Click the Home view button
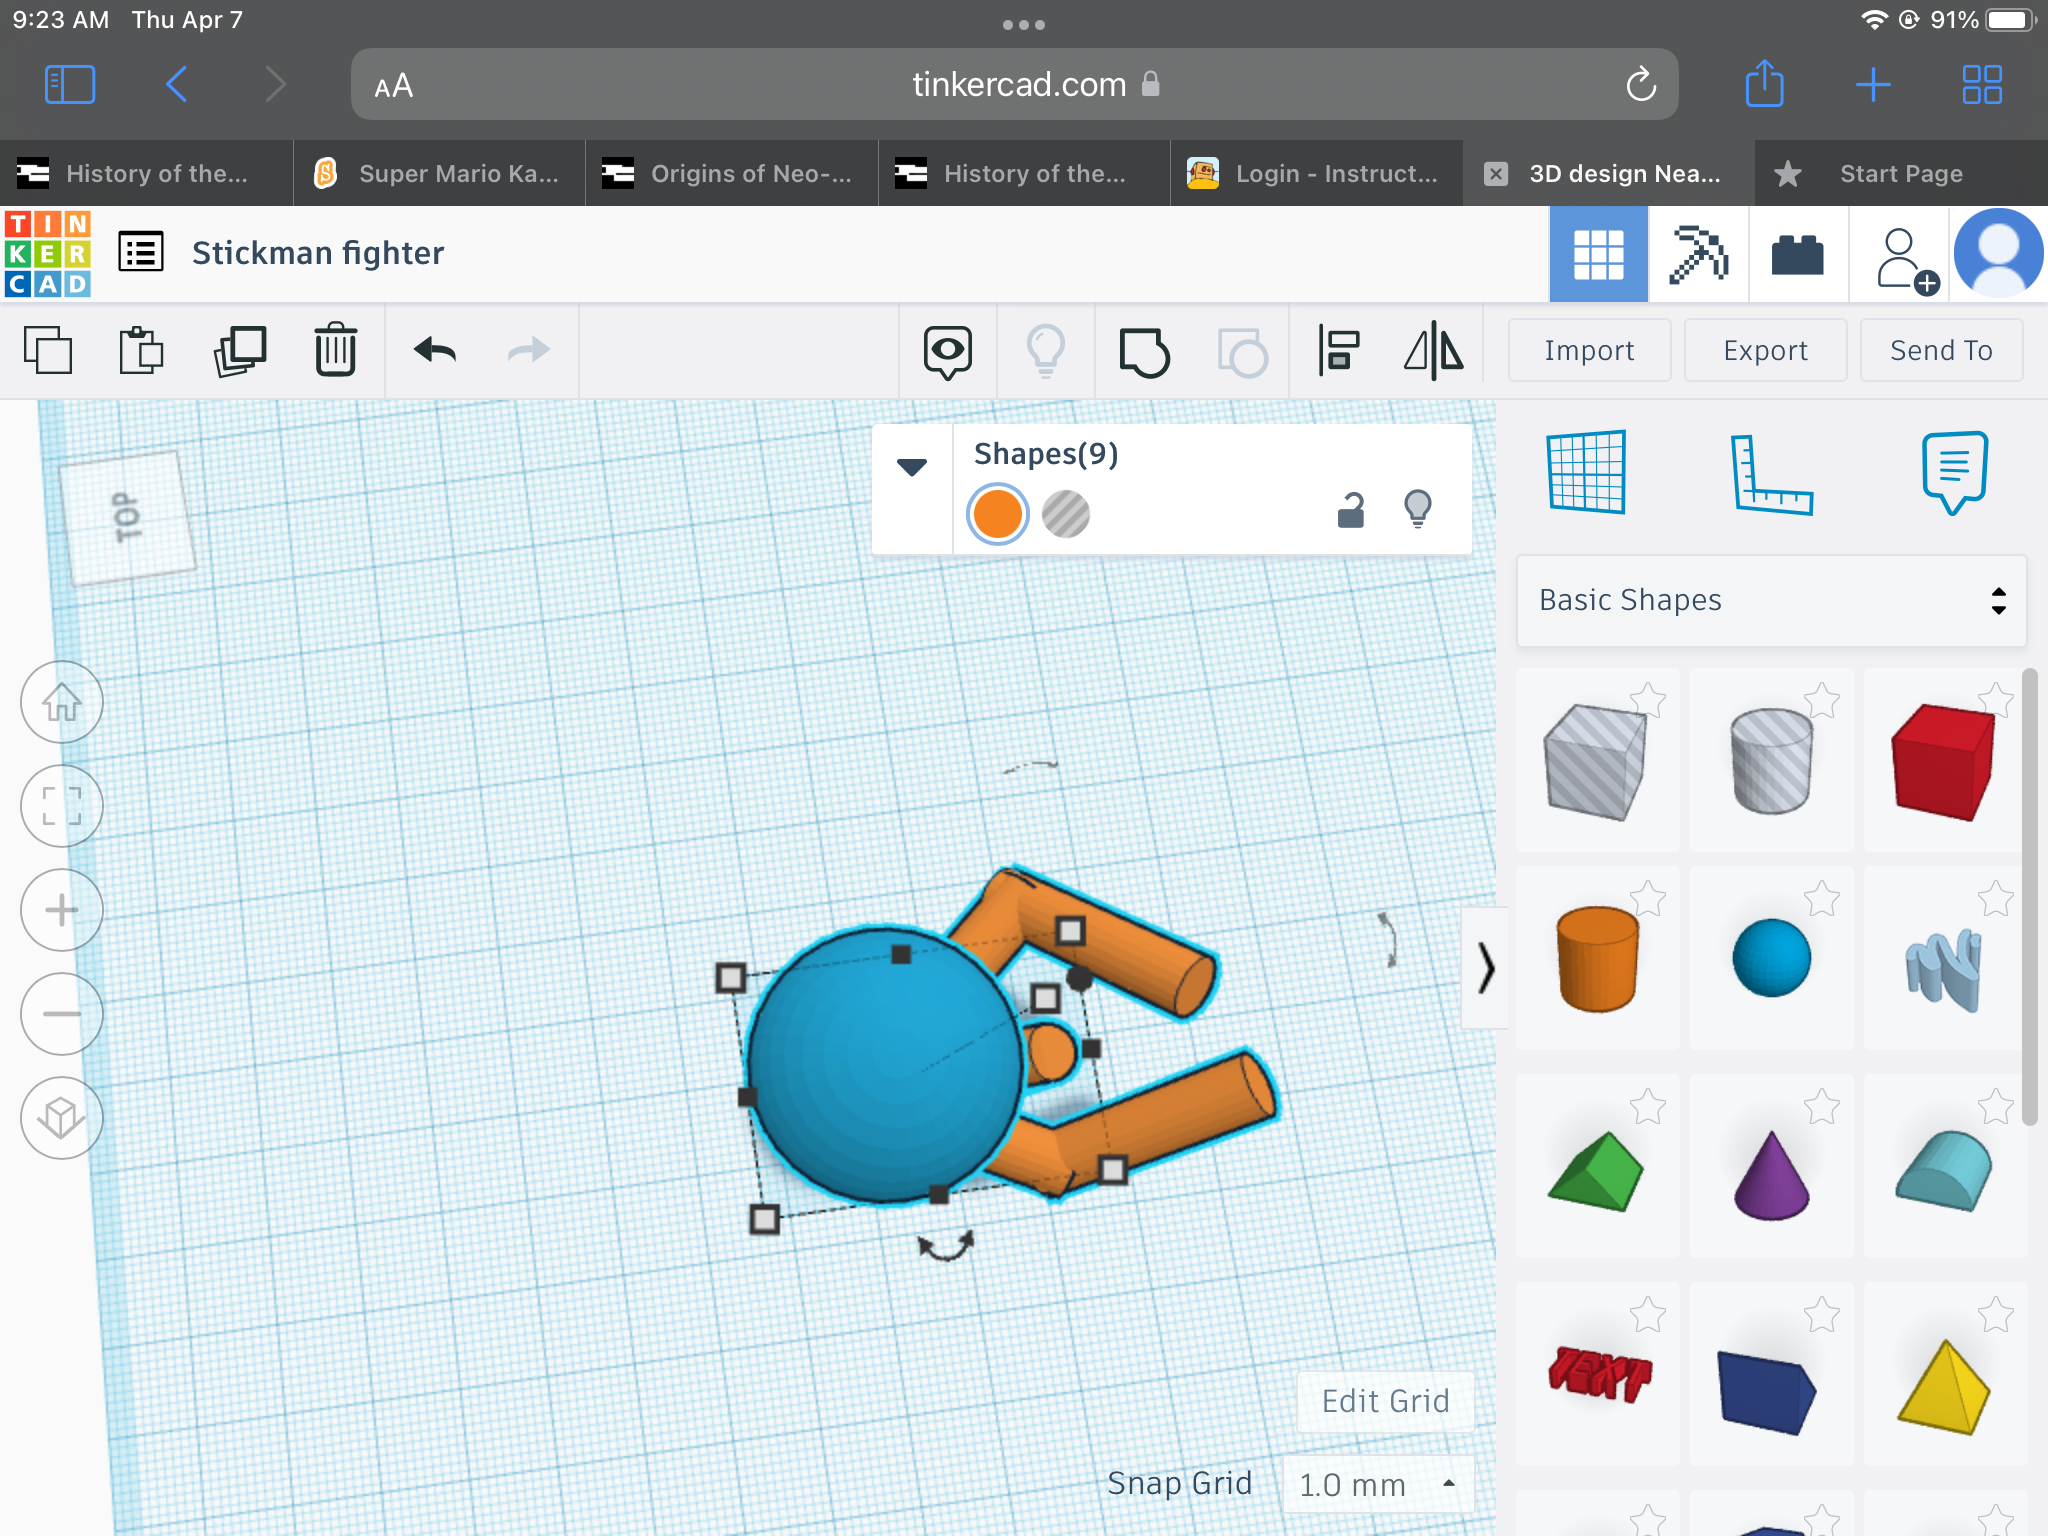The width and height of the screenshot is (2048, 1536). (x=62, y=702)
